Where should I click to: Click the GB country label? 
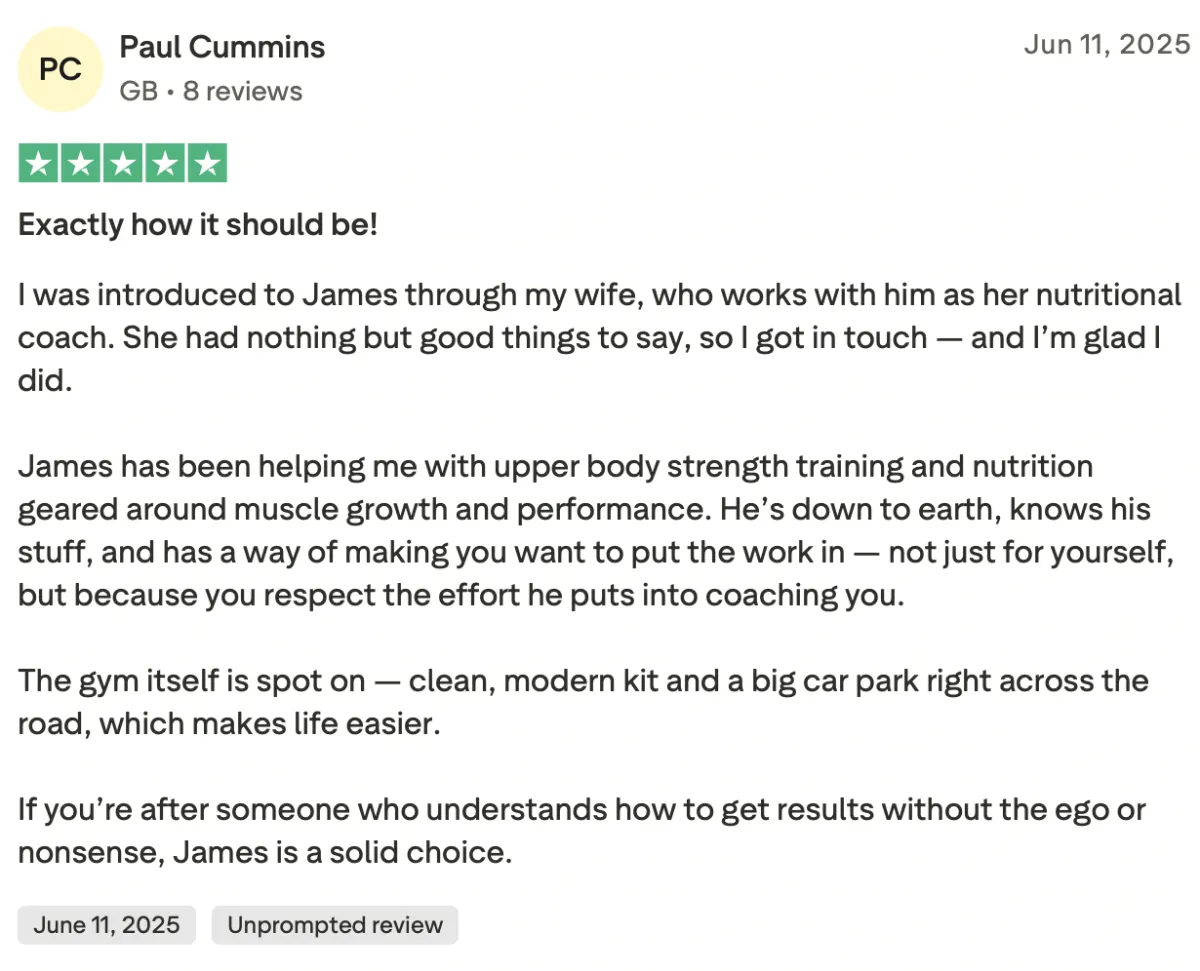coord(138,92)
